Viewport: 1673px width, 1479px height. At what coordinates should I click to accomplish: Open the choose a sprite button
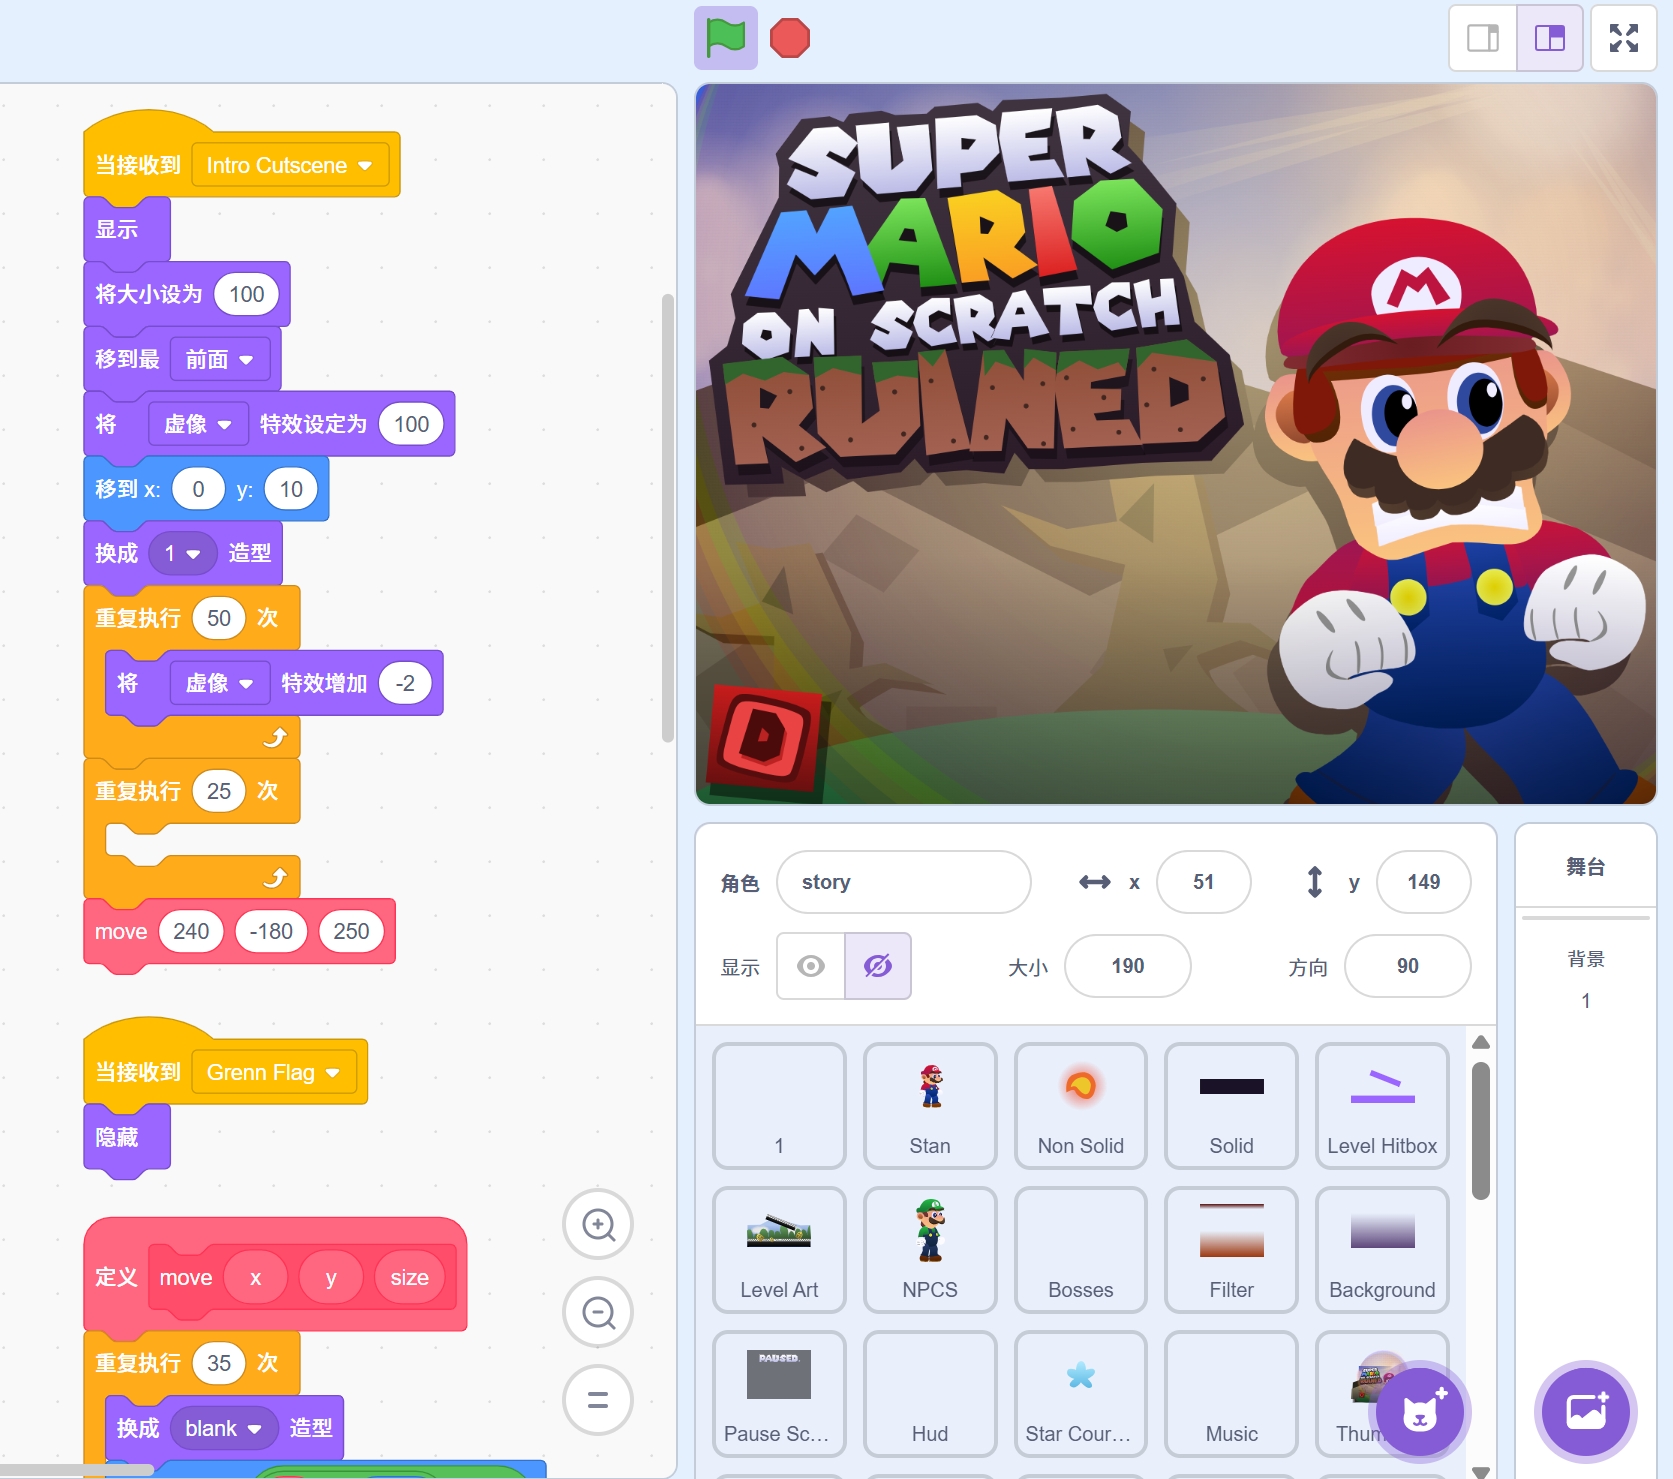[1419, 1412]
